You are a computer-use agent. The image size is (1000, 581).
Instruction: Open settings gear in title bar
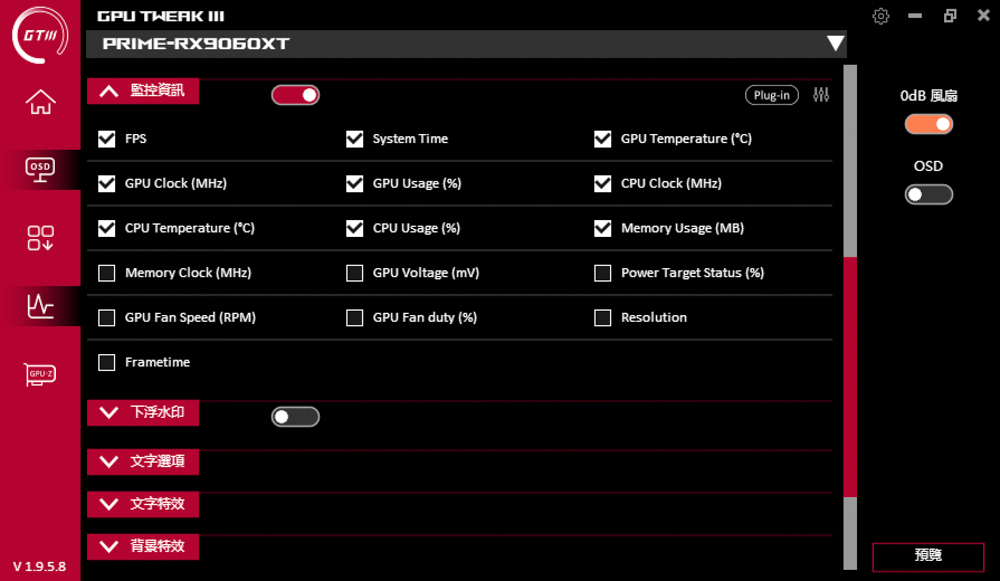coord(881,16)
